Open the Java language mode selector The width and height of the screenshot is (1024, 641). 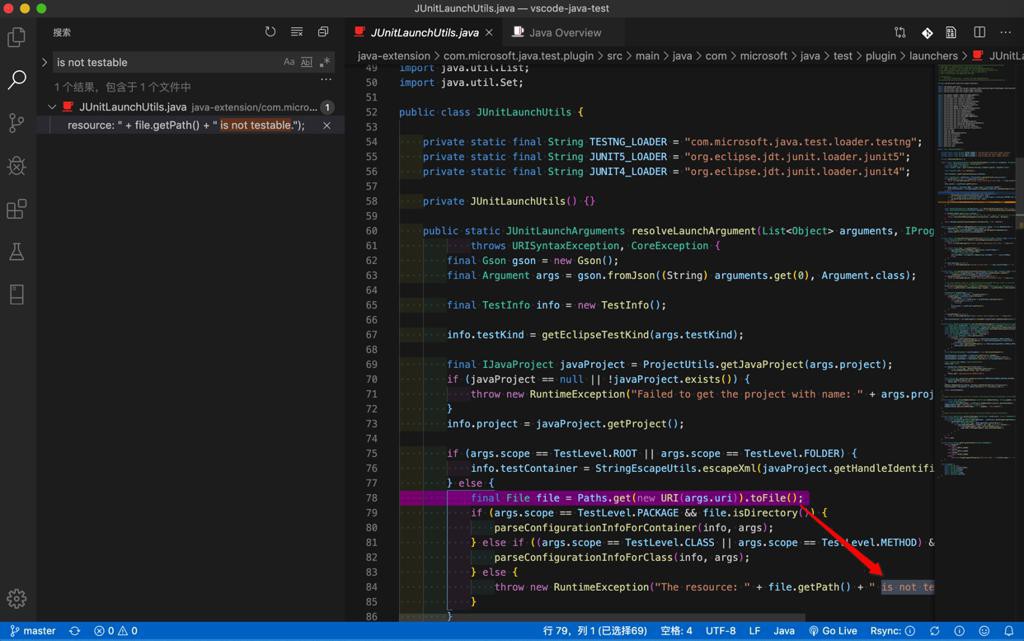pyautogui.click(x=784, y=631)
